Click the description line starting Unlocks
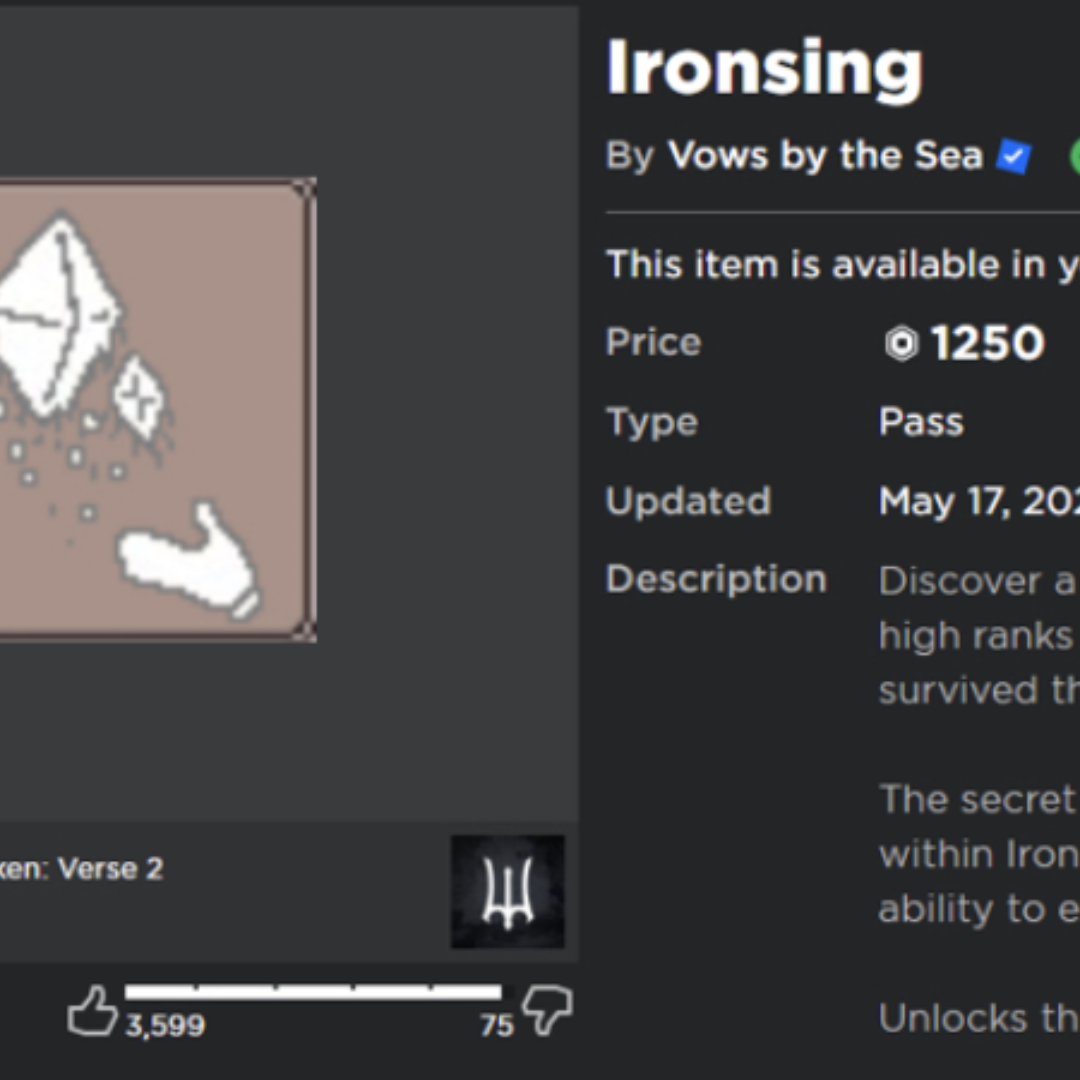Viewport: 1080px width, 1080px height. click(x=979, y=1018)
